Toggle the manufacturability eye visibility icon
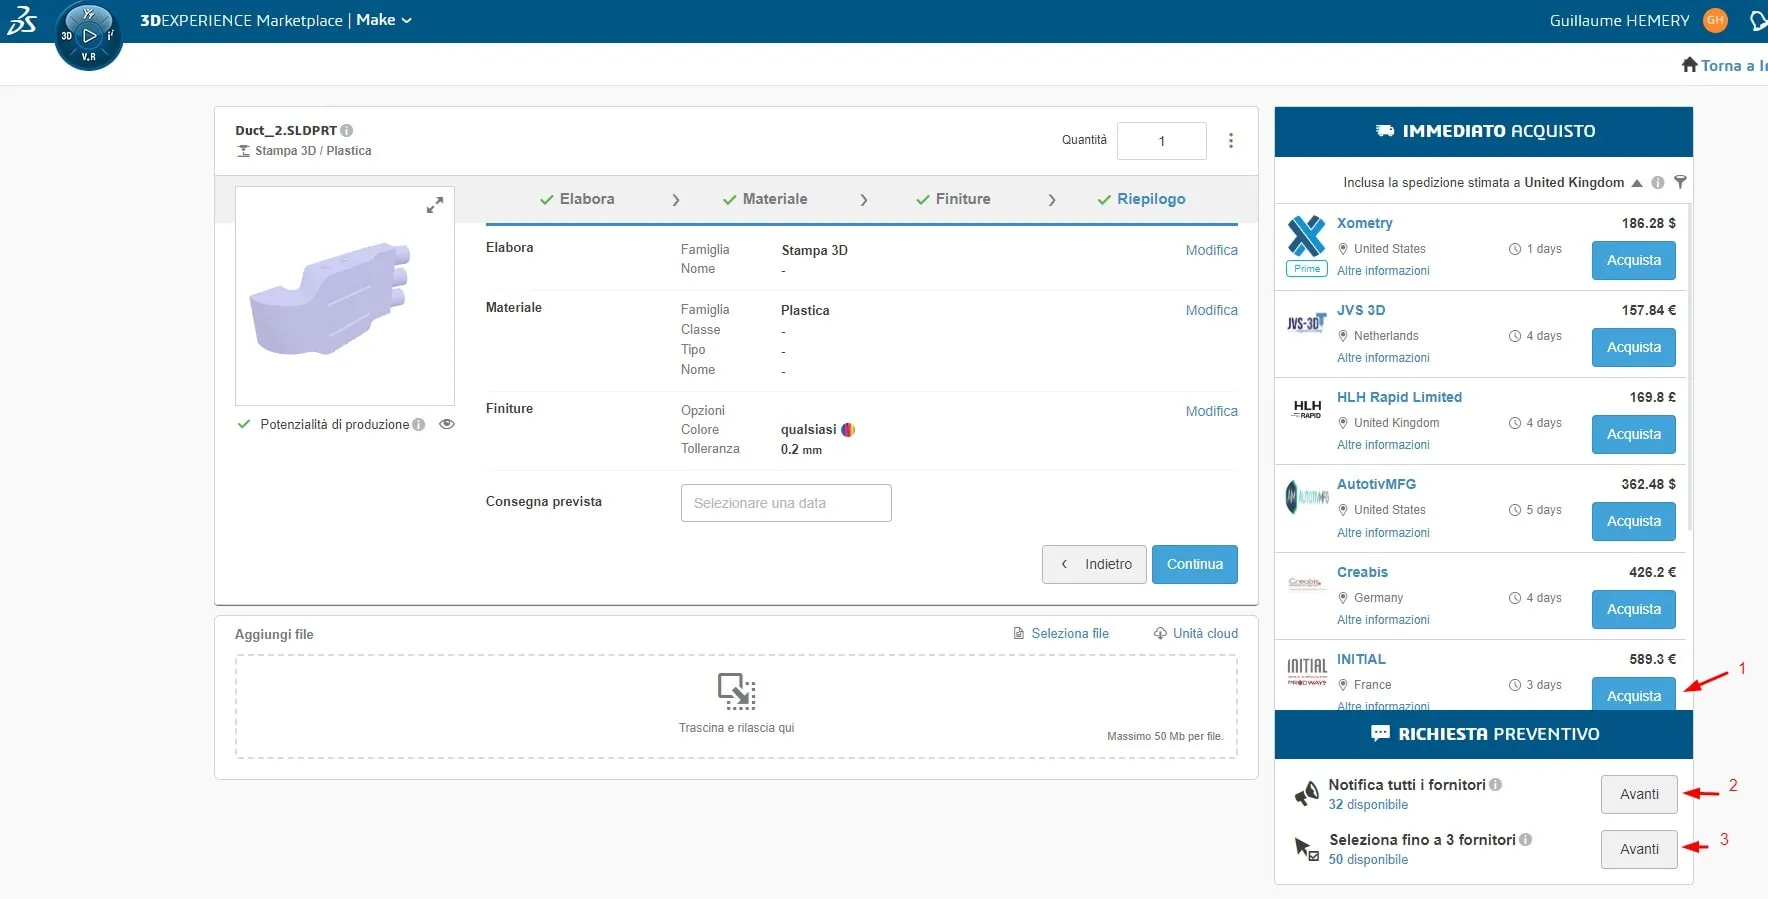The height and width of the screenshot is (899, 1768). [447, 424]
